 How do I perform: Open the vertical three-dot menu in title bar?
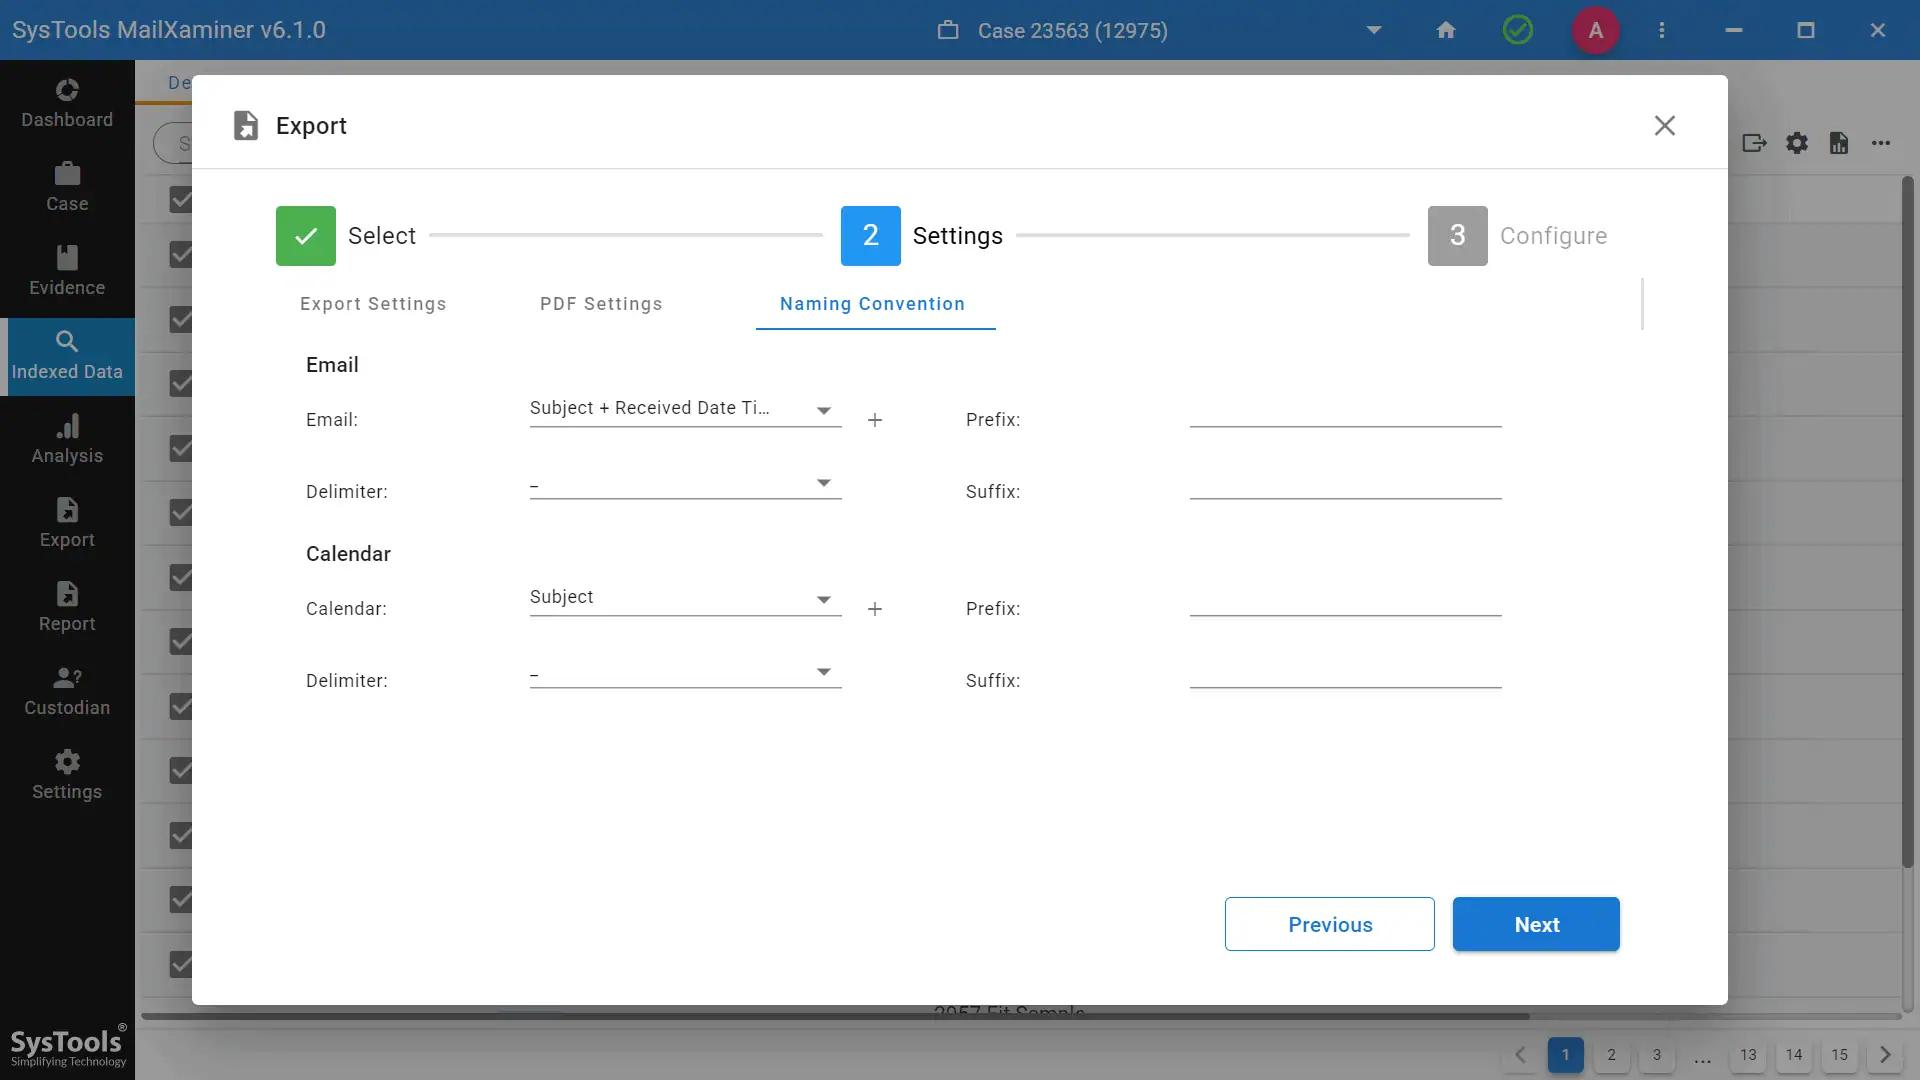coord(1662,30)
